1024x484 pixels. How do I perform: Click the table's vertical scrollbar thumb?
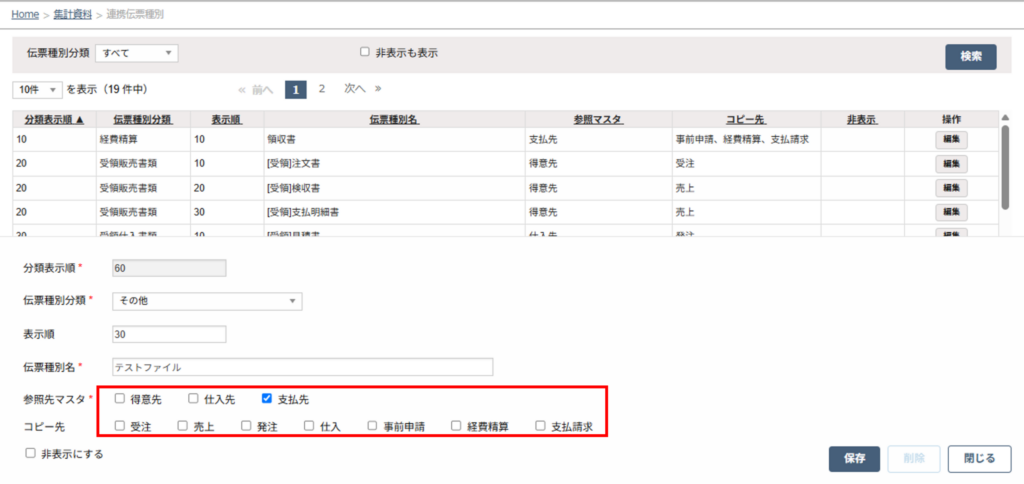coord(1006,166)
